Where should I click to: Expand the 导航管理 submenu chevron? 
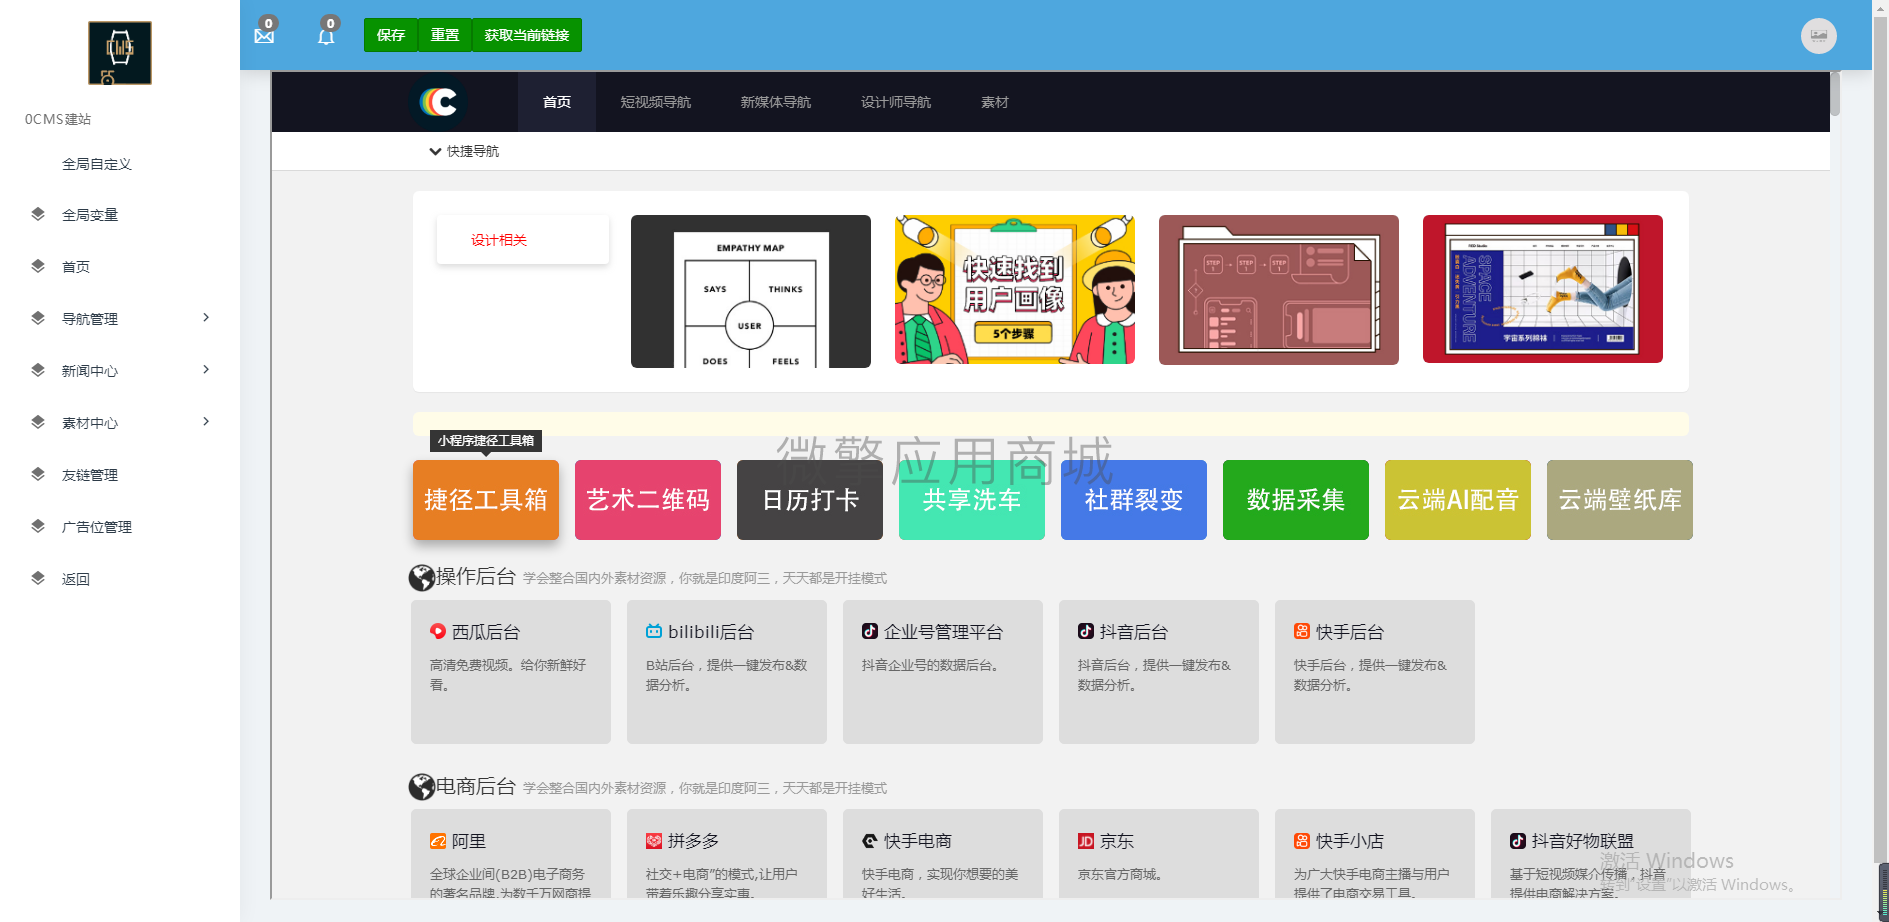coord(206,318)
